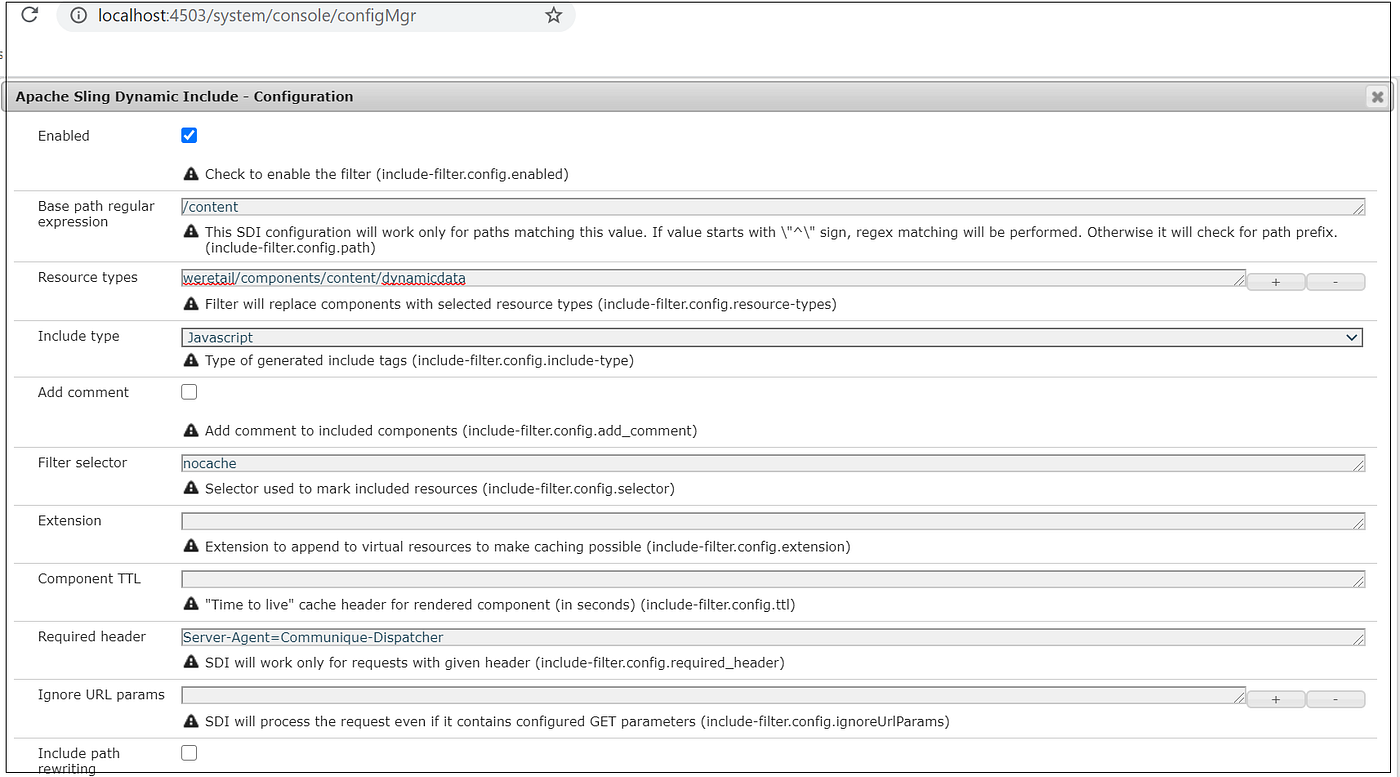Click the warning icon beside 'Add comment to included components'
The height and width of the screenshot is (777, 1400).
point(191,431)
